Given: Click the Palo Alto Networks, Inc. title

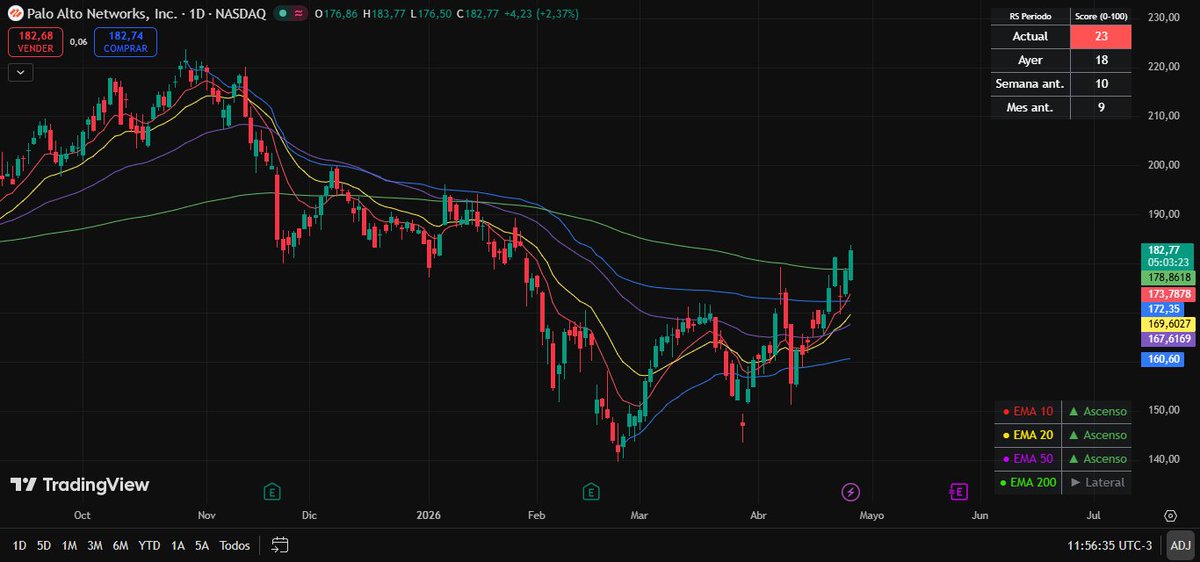Looking at the screenshot, I should 103,15.
